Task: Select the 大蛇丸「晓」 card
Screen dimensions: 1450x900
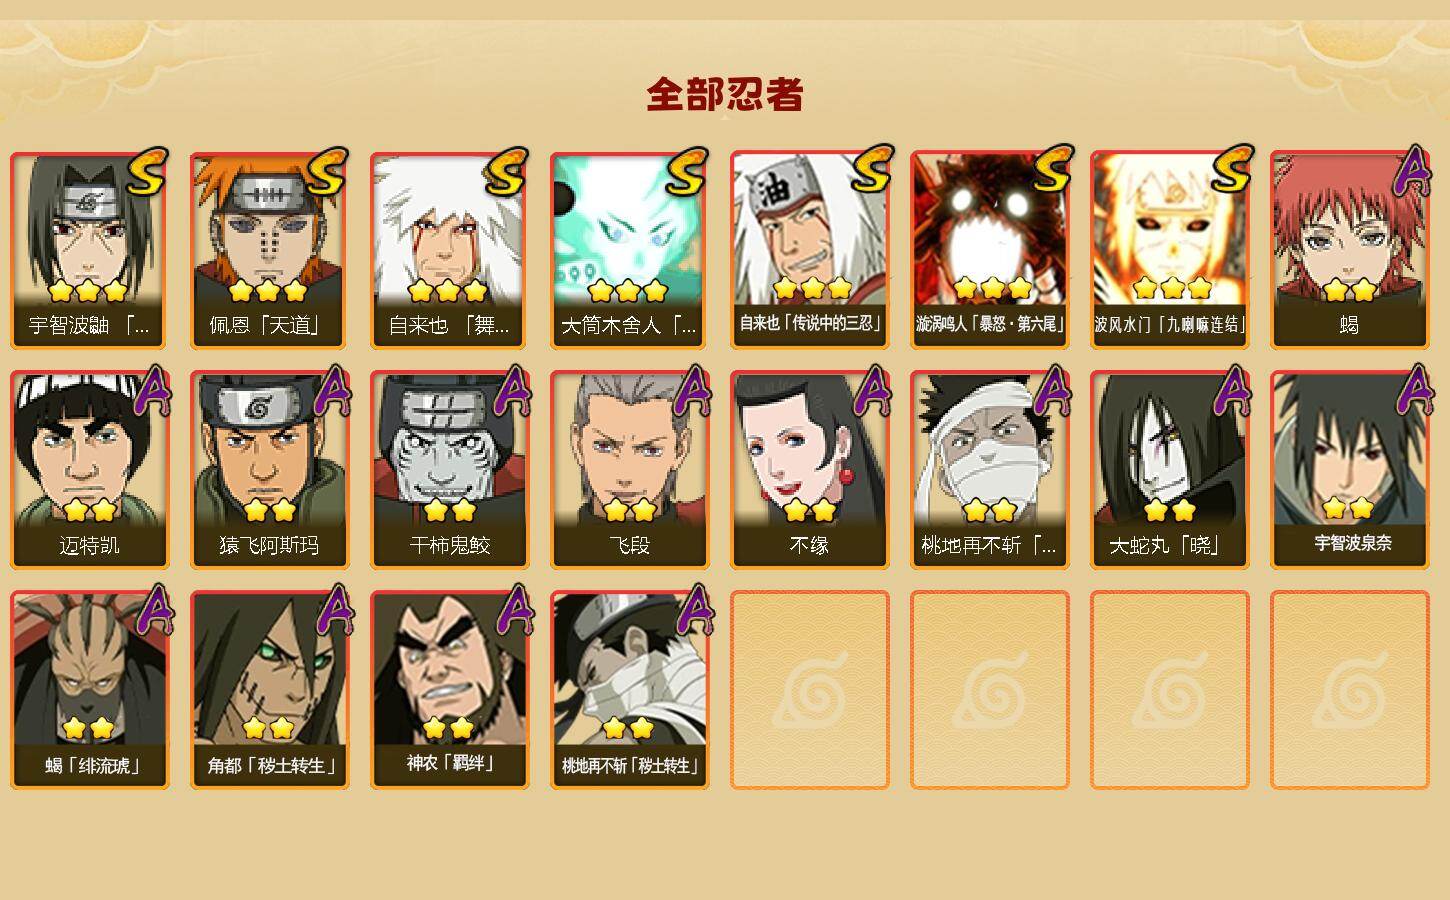Action: click(1169, 470)
